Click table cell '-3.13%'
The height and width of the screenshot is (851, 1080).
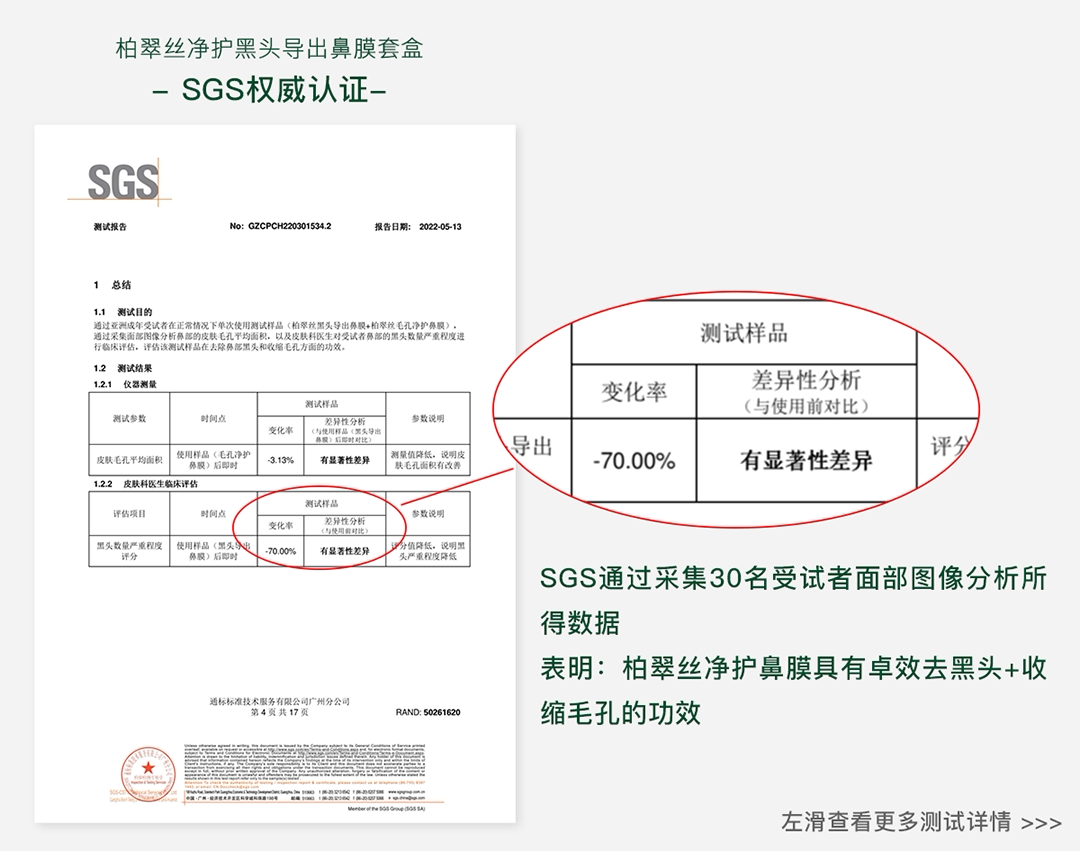[280, 460]
